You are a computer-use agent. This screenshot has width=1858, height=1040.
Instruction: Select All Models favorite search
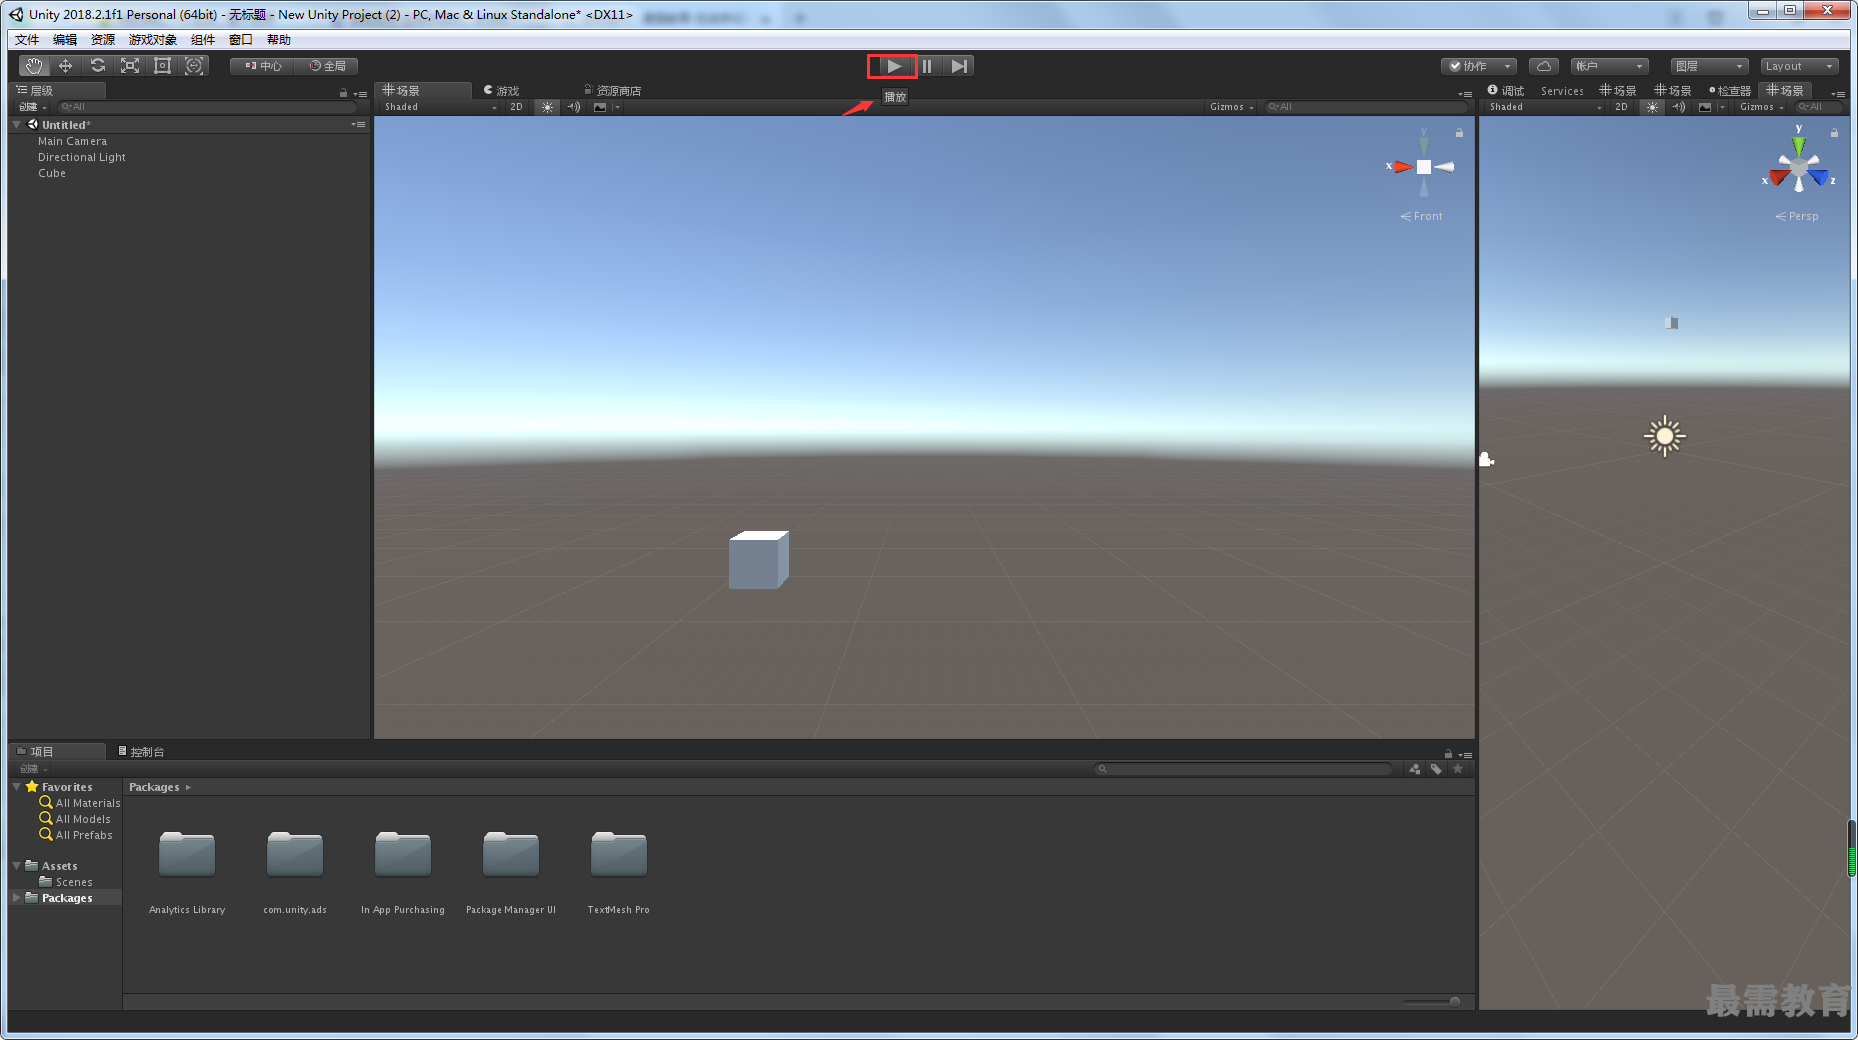tap(75, 819)
